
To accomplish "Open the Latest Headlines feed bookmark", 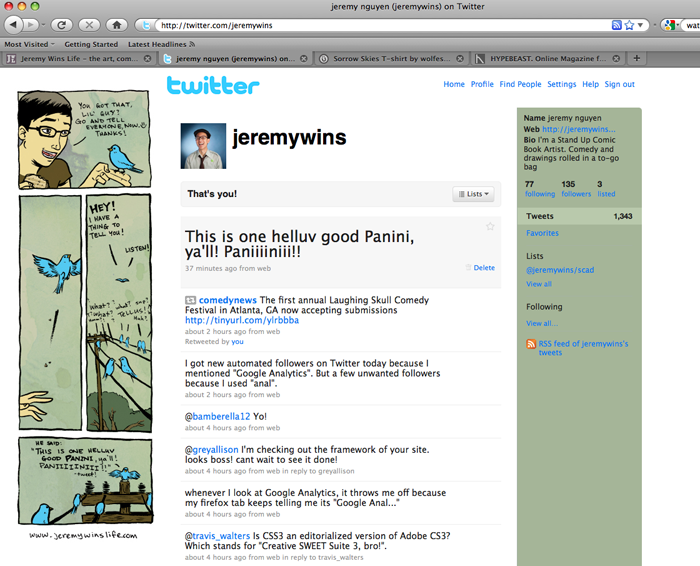I will point(161,44).
